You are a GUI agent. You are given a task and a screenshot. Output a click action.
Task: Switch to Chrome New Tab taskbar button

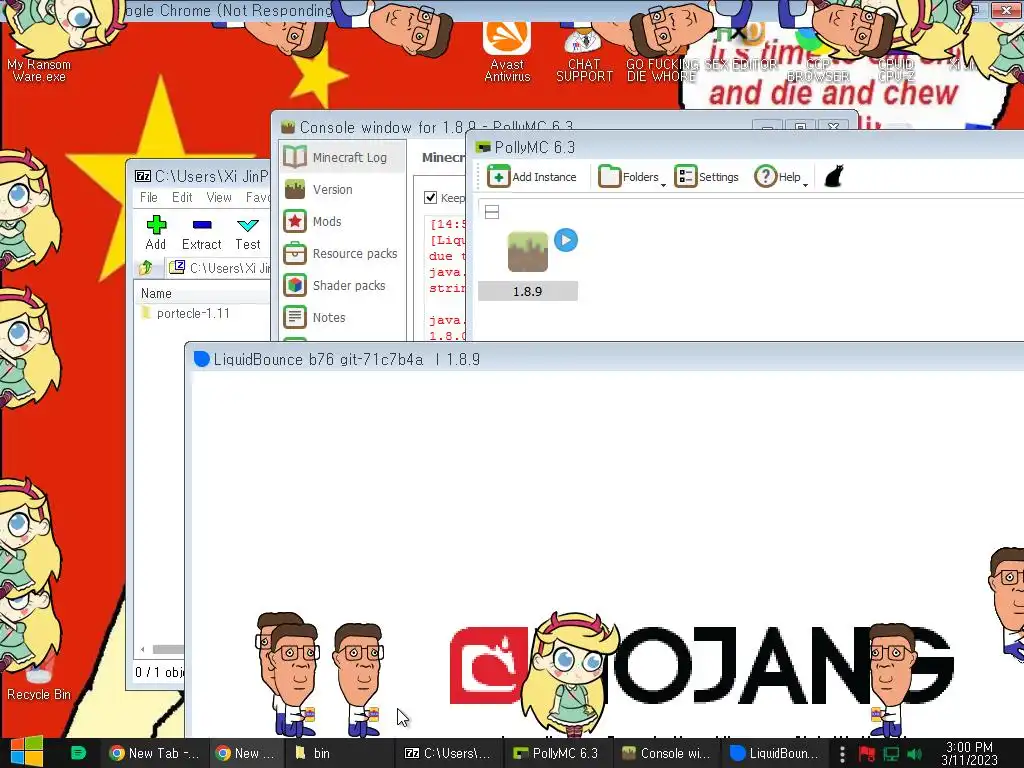[x=154, y=753]
